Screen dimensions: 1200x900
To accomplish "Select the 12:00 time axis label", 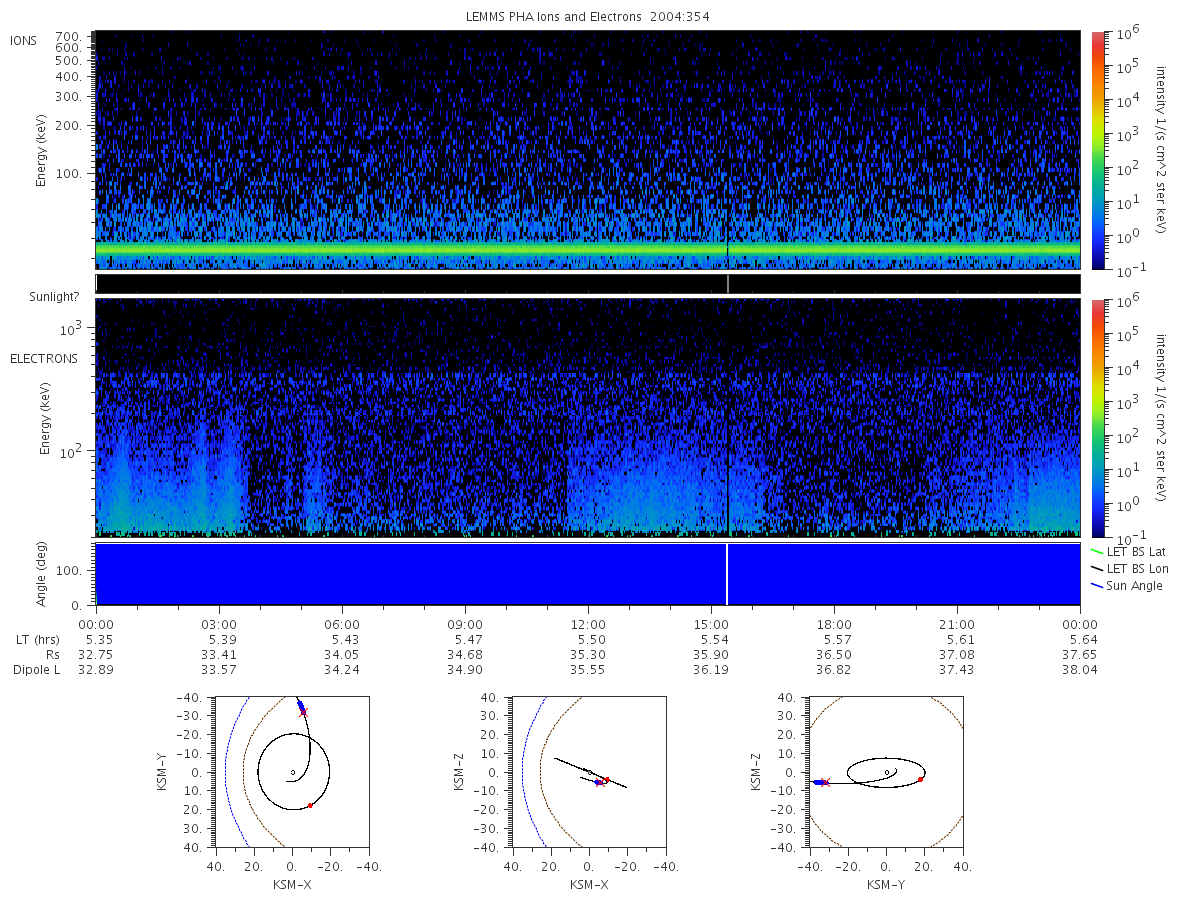I will [588, 623].
